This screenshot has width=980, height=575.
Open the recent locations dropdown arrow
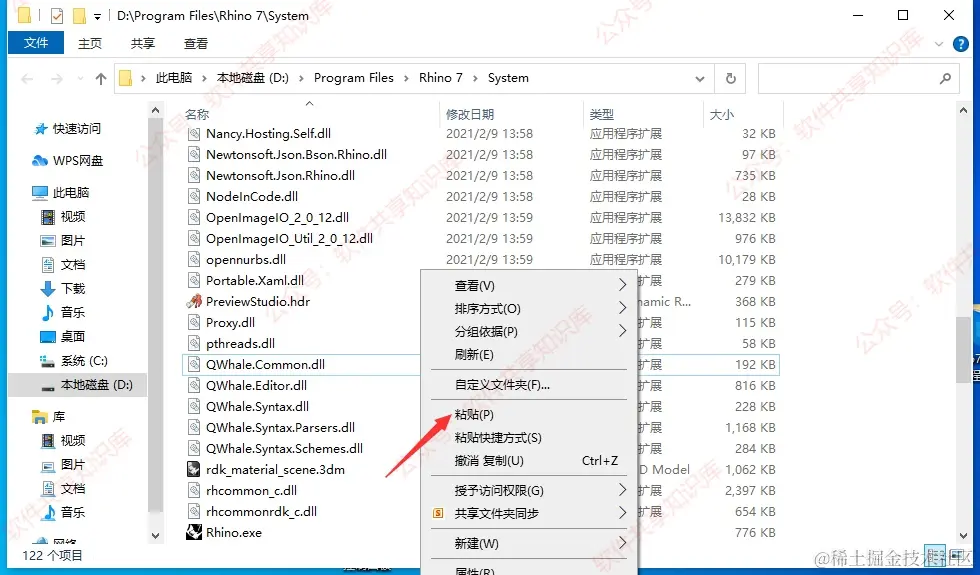point(80,79)
